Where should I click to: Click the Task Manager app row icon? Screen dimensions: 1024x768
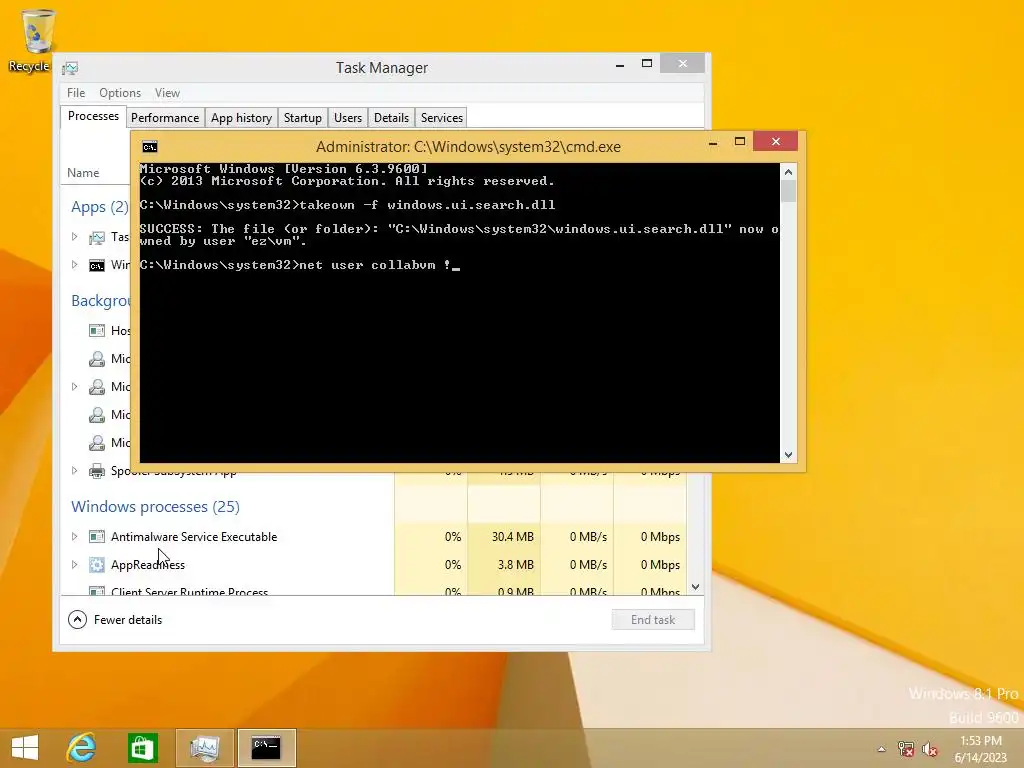pyautogui.click(x=97, y=237)
